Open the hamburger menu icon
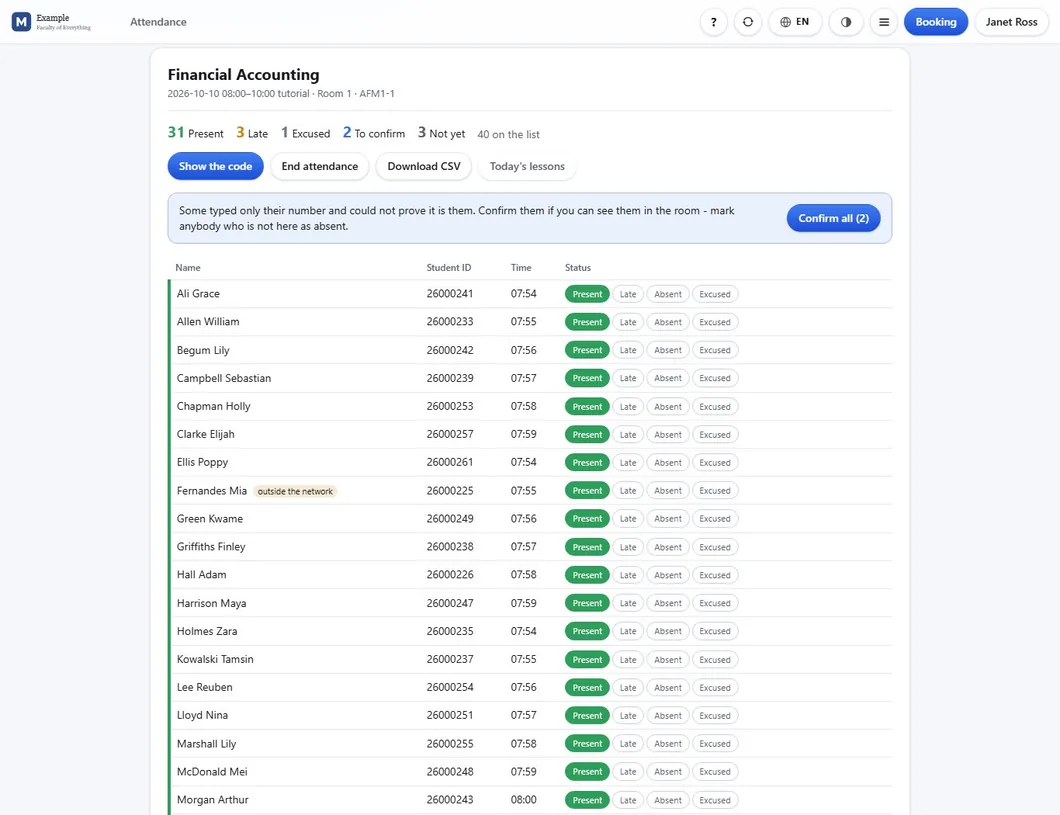 click(x=884, y=22)
